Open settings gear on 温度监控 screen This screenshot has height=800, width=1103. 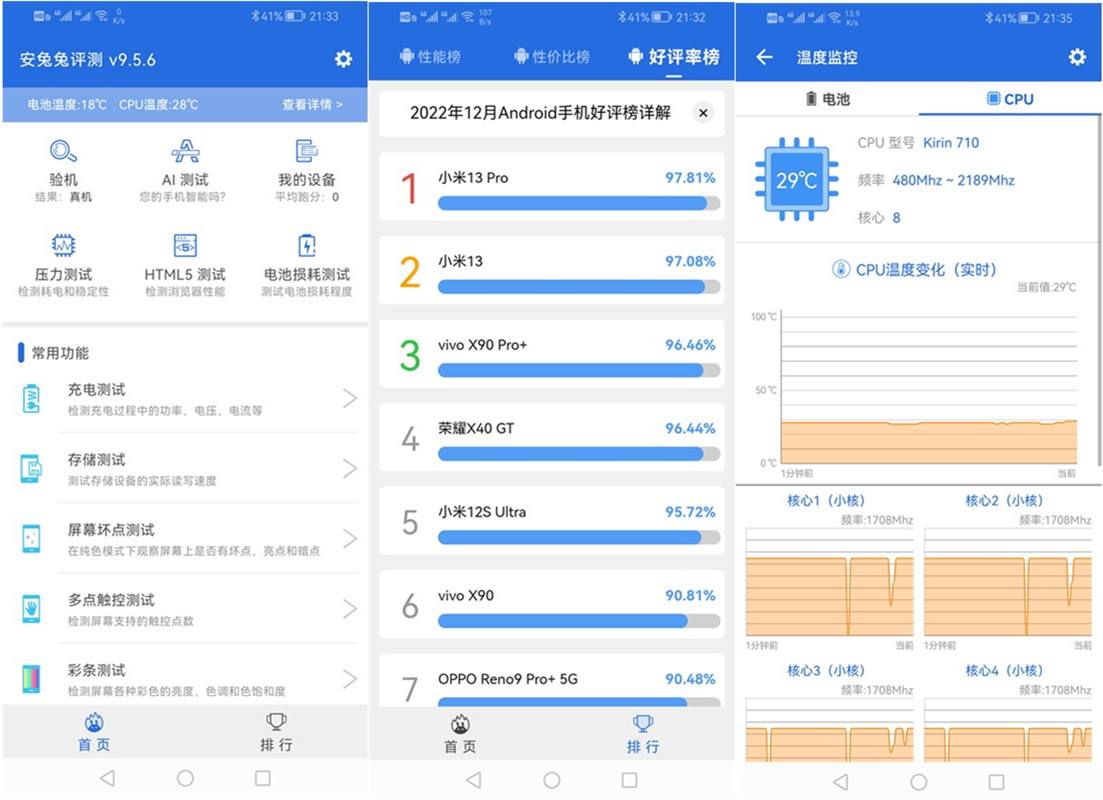1077,57
